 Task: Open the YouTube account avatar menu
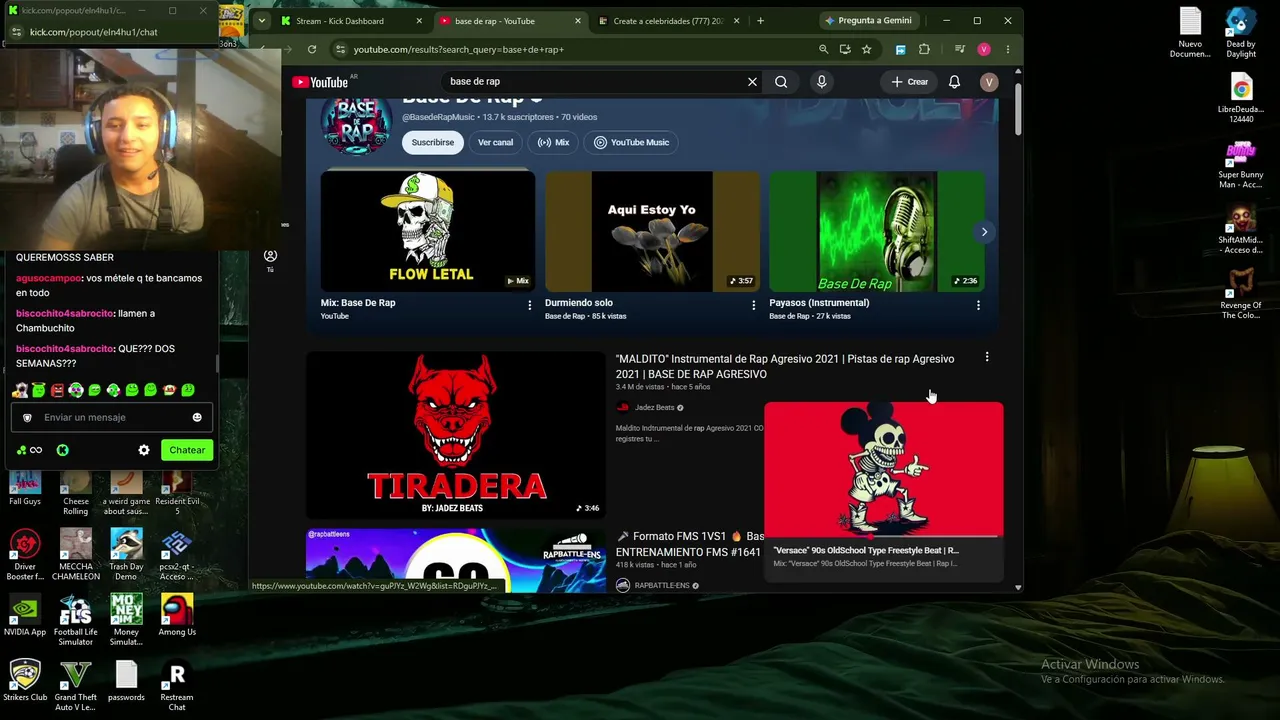coord(989,82)
